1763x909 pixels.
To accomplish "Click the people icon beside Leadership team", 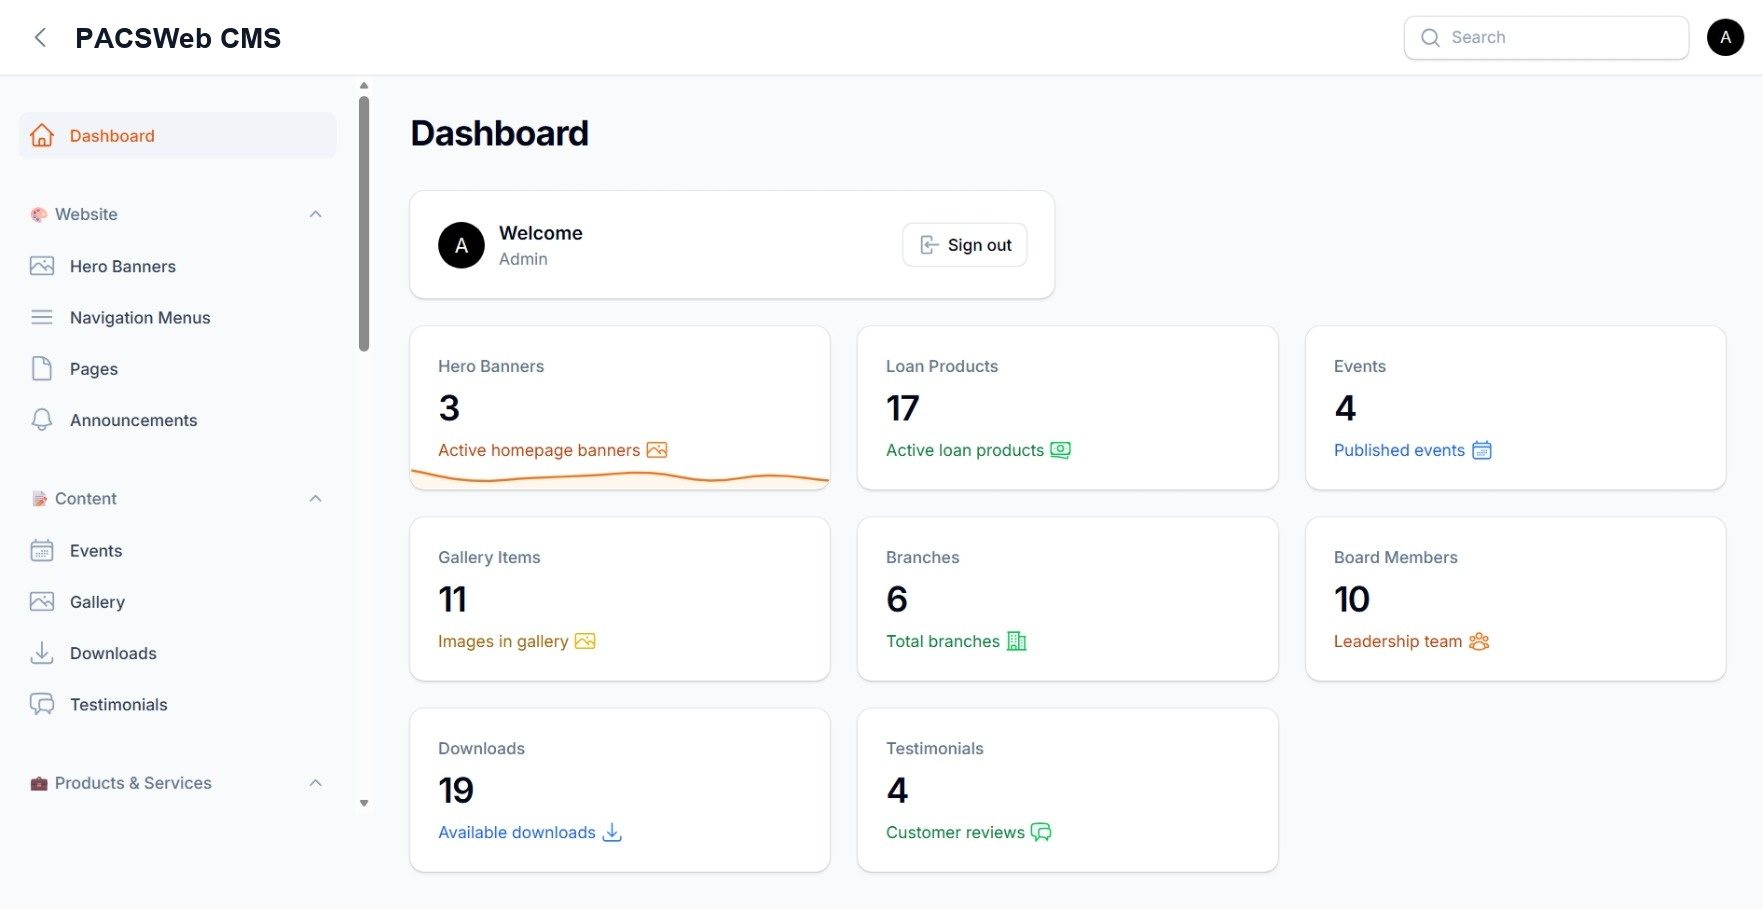I will 1479,641.
